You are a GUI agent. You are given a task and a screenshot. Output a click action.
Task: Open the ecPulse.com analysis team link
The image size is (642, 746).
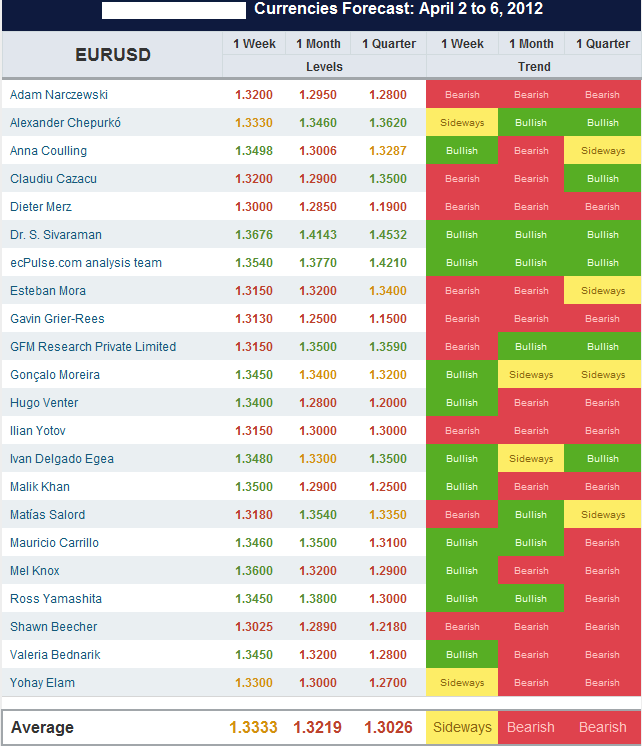[86, 263]
